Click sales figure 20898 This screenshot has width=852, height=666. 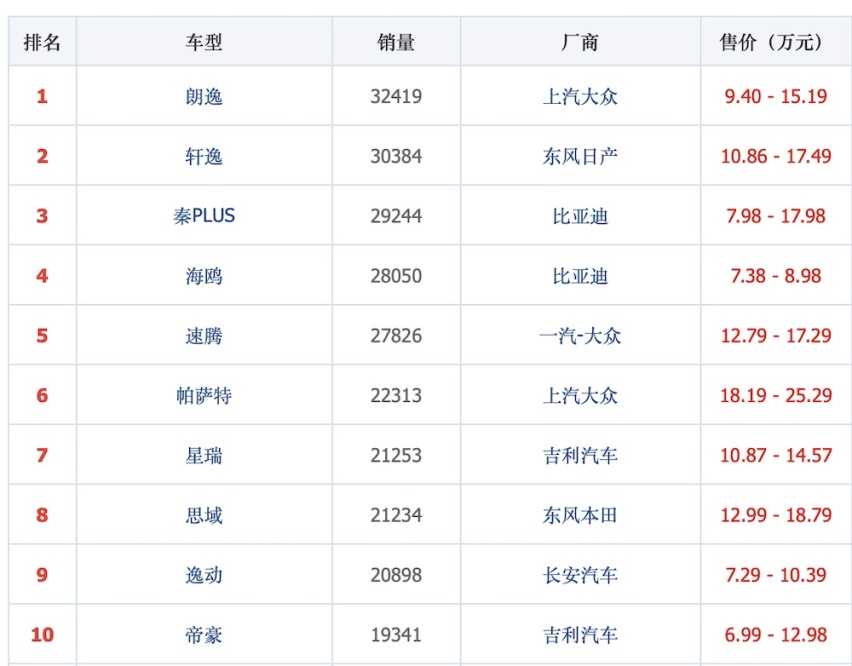click(x=396, y=575)
